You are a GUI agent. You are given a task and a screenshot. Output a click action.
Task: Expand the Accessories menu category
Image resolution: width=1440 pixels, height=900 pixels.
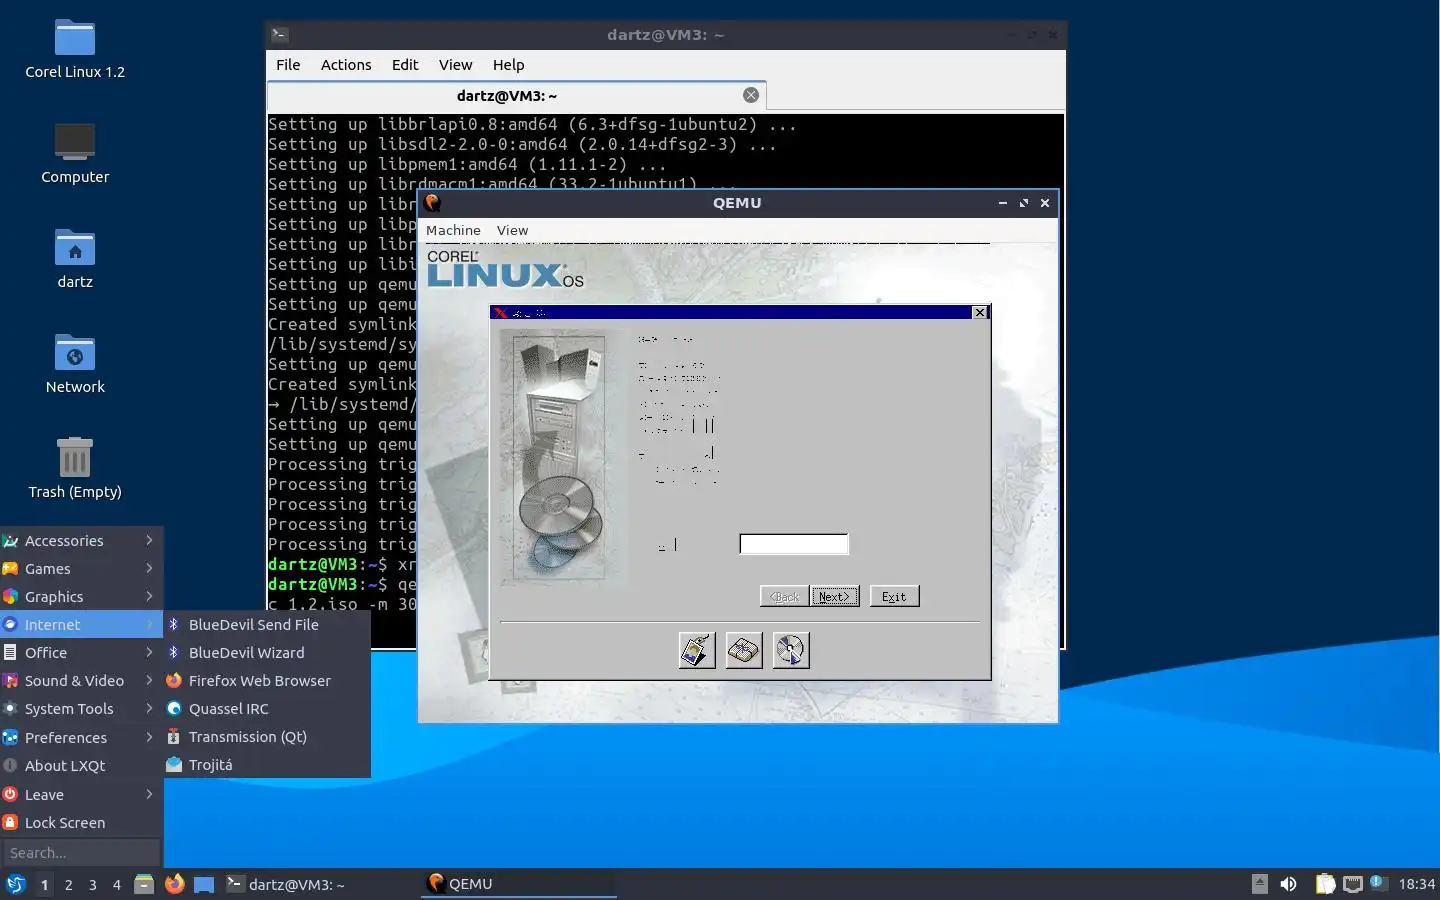pyautogui.click(x=81, y=540)
